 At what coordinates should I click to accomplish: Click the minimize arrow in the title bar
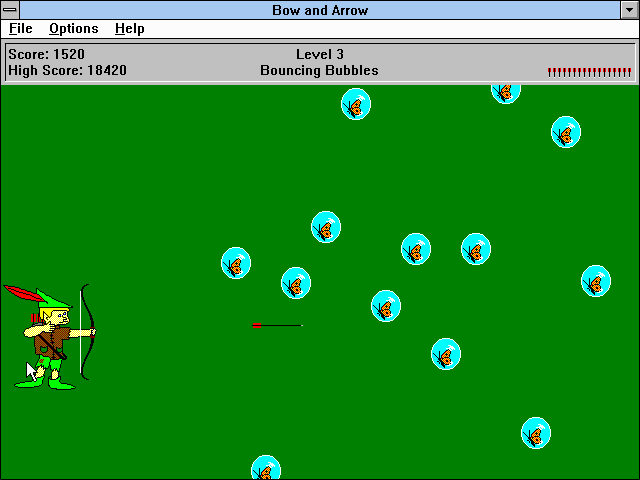pos(629,10)
